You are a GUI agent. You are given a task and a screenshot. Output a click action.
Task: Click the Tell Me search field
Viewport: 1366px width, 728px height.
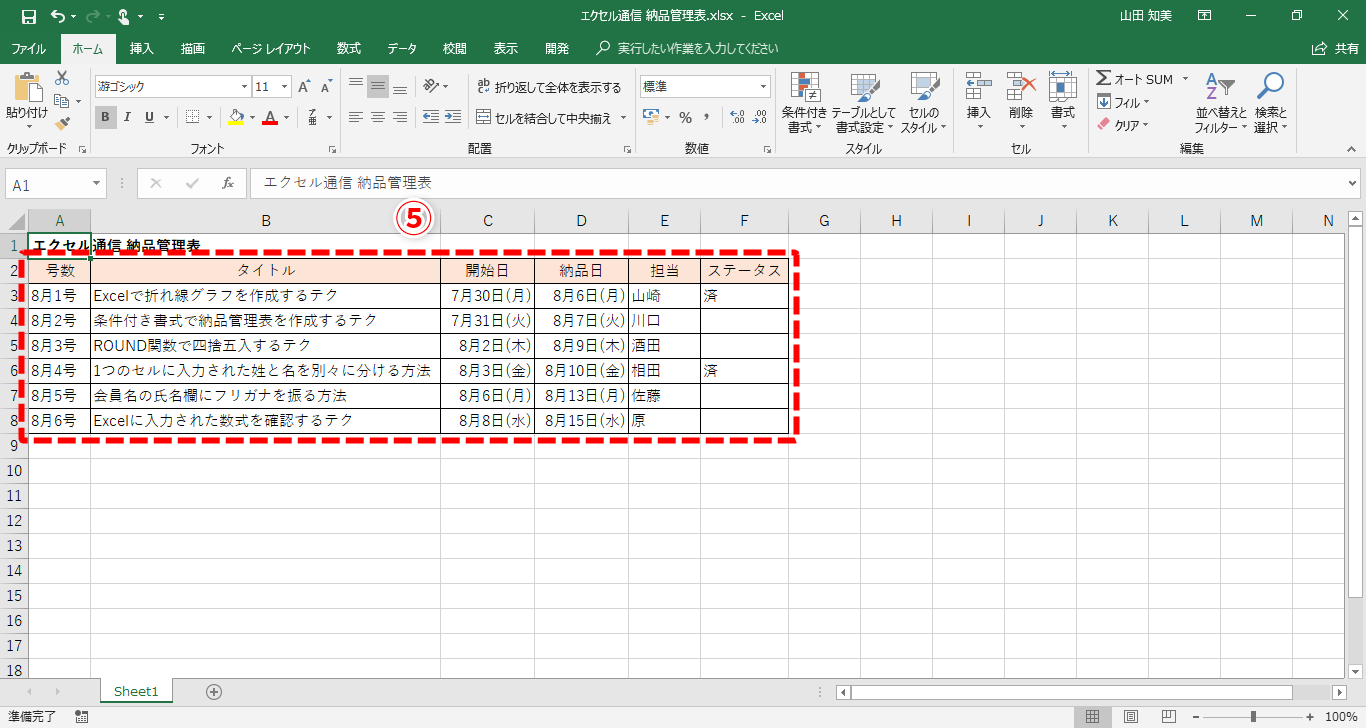[x=687, y=48]
